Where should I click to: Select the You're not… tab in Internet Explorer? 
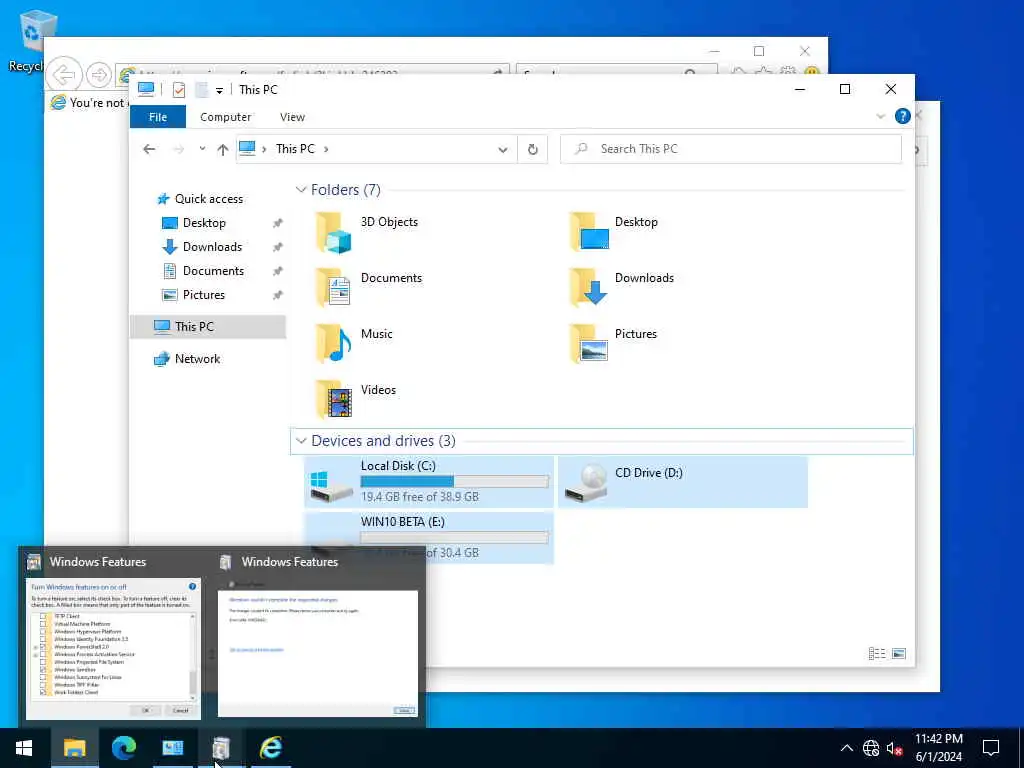88,103
